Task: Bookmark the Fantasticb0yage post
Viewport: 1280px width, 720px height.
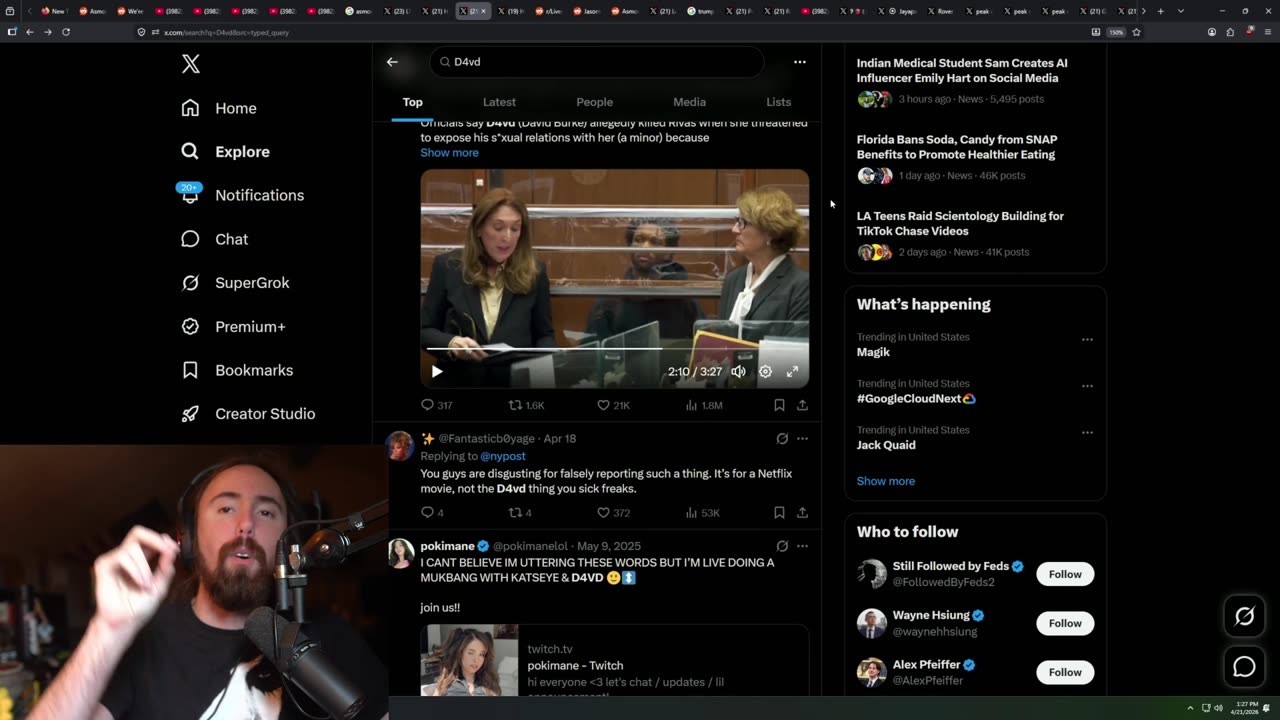Action: click(x=779, y=513)
